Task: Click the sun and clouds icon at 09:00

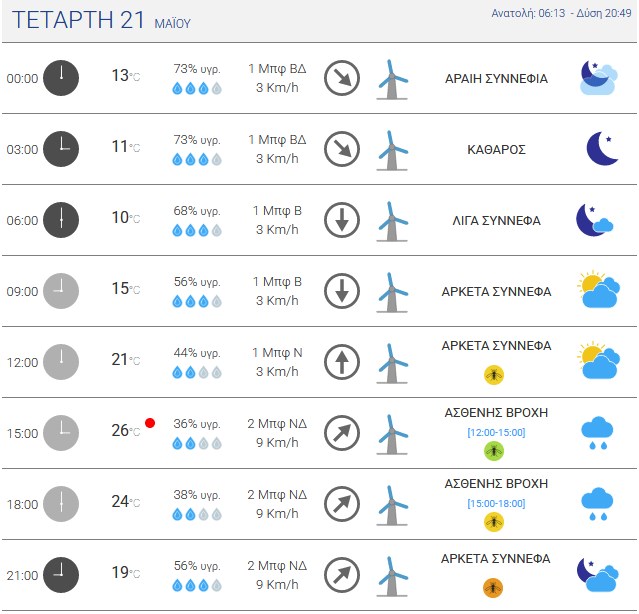Action: point(598,290)
